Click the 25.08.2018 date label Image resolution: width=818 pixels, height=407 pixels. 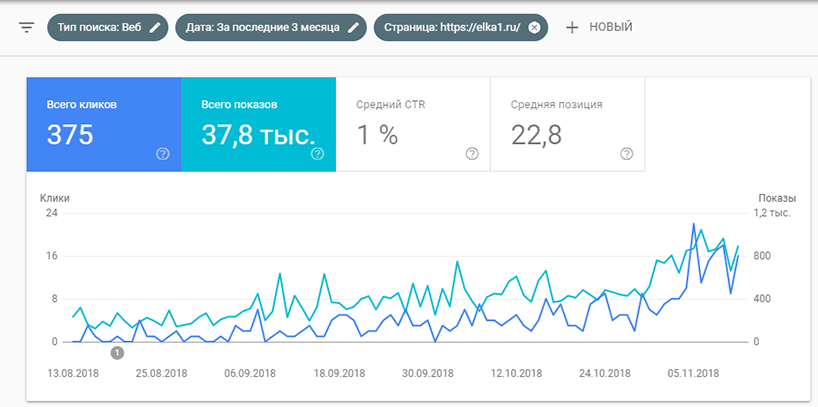[161, 374]
